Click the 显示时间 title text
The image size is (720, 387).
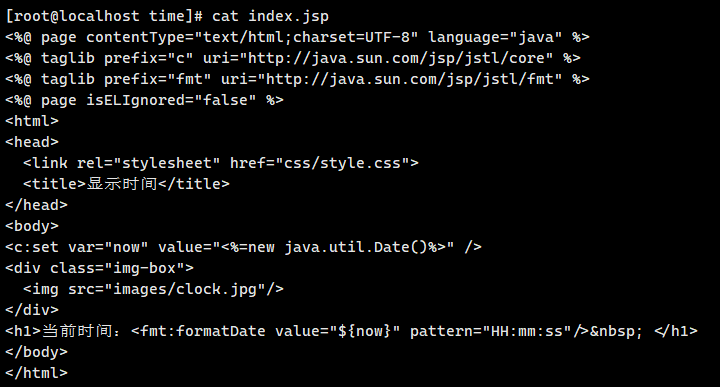122,184
